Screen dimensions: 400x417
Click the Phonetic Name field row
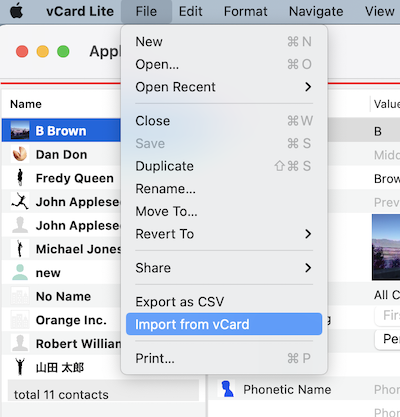click(x=304, y=389)
